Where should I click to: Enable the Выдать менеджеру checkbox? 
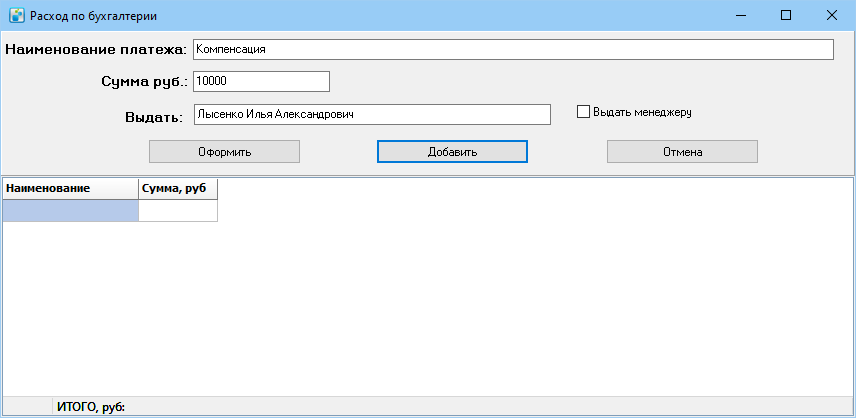pyautogui.click(x=584, y=112)
